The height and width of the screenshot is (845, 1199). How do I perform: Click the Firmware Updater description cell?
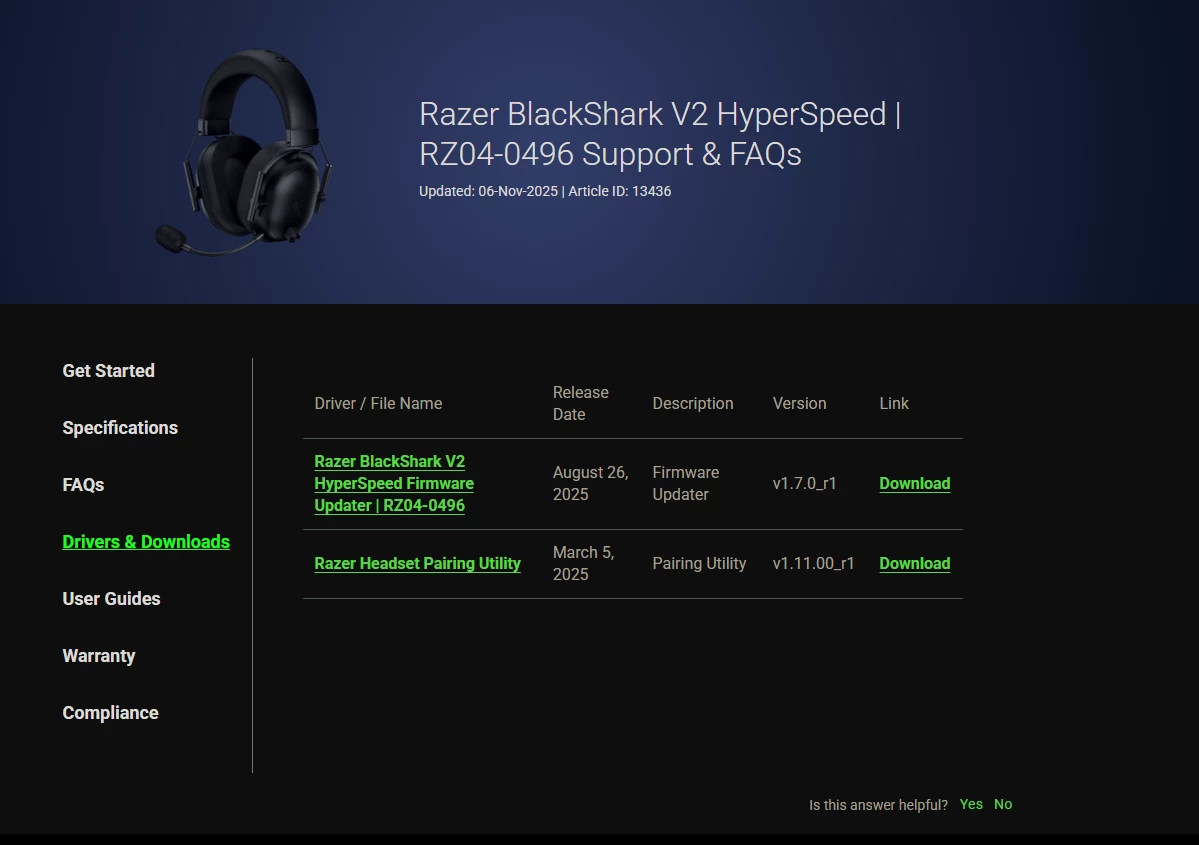tap(686, 483)
